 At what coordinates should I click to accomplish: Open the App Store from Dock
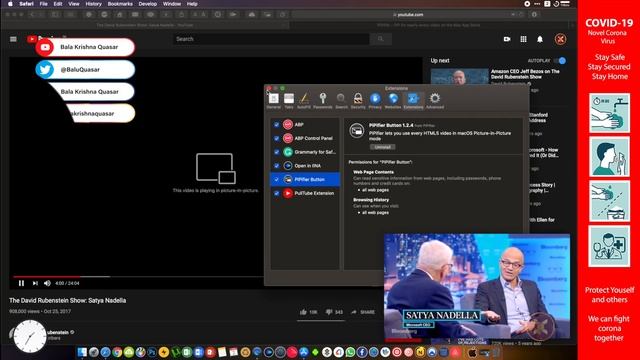click(x=304, y=352)
